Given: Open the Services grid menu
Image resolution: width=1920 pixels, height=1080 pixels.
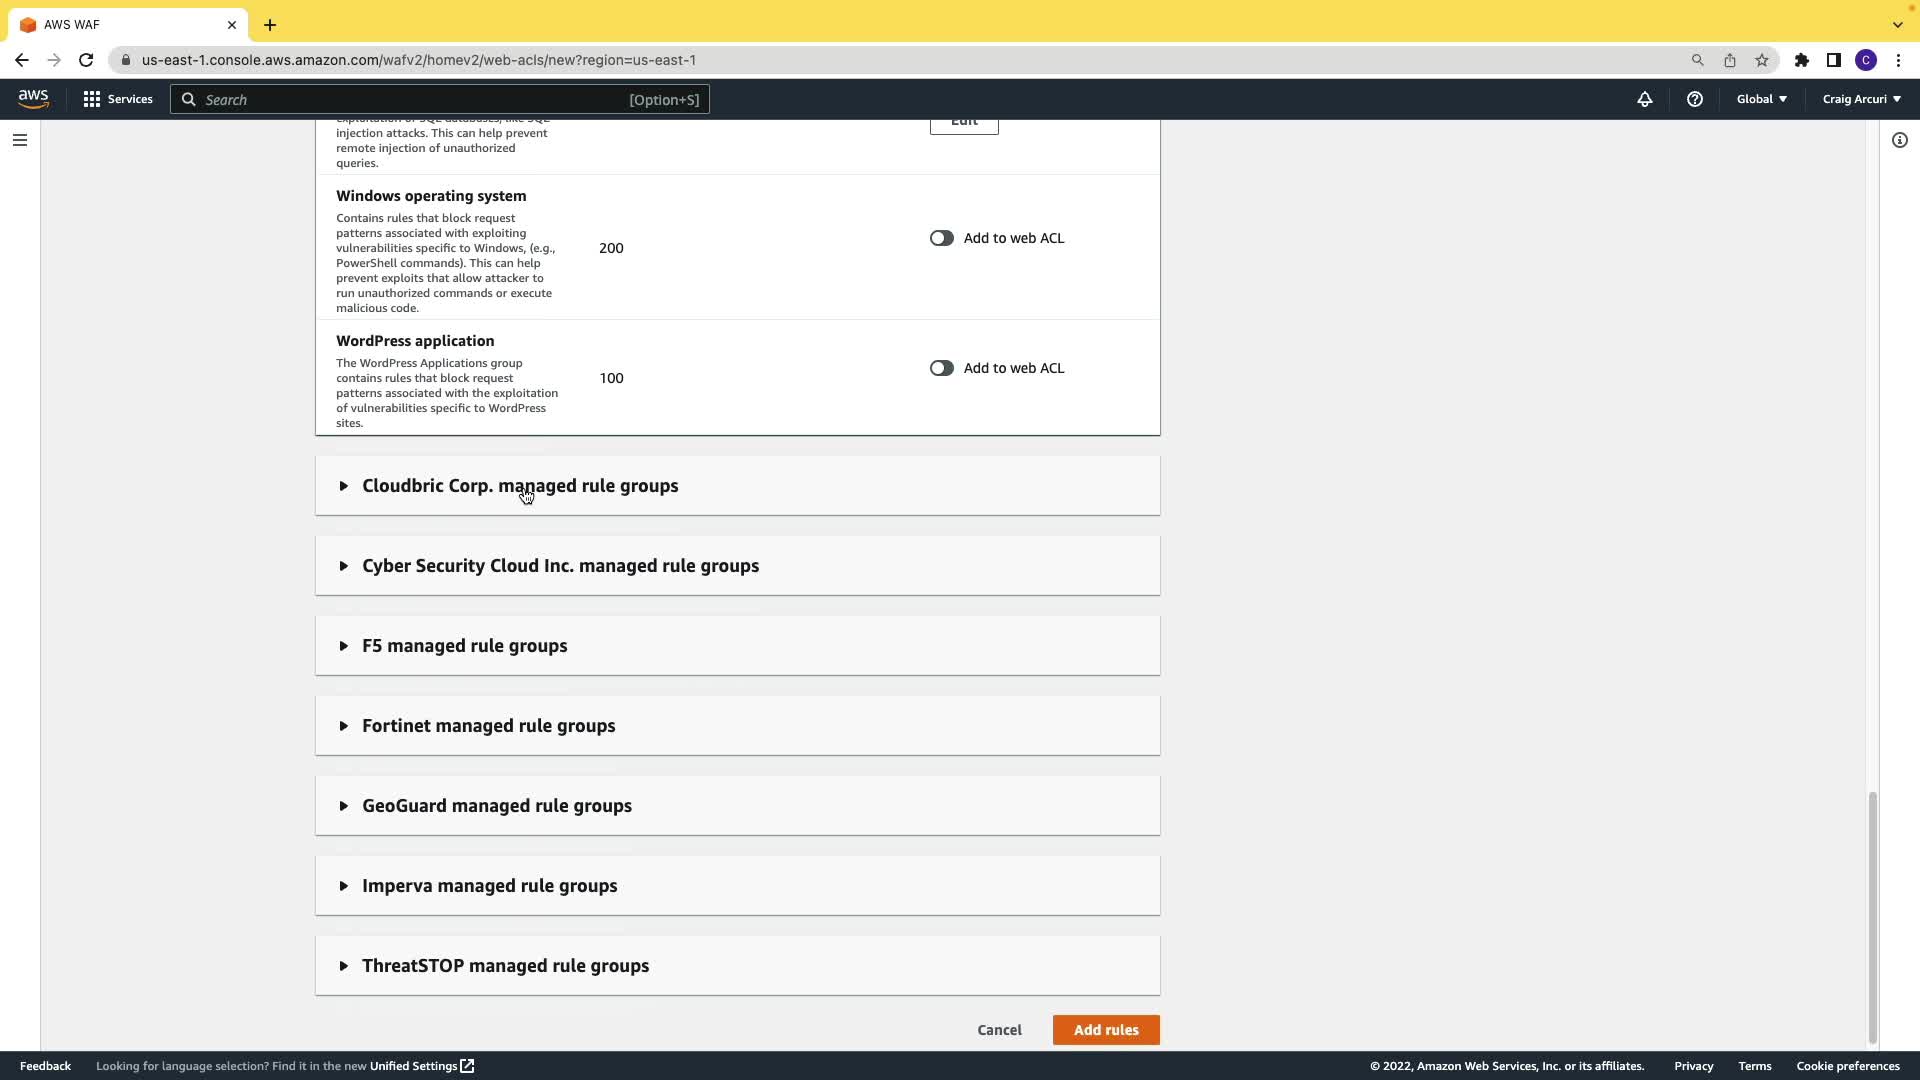Looking at the screenshot, I should [x=118, y=99].
